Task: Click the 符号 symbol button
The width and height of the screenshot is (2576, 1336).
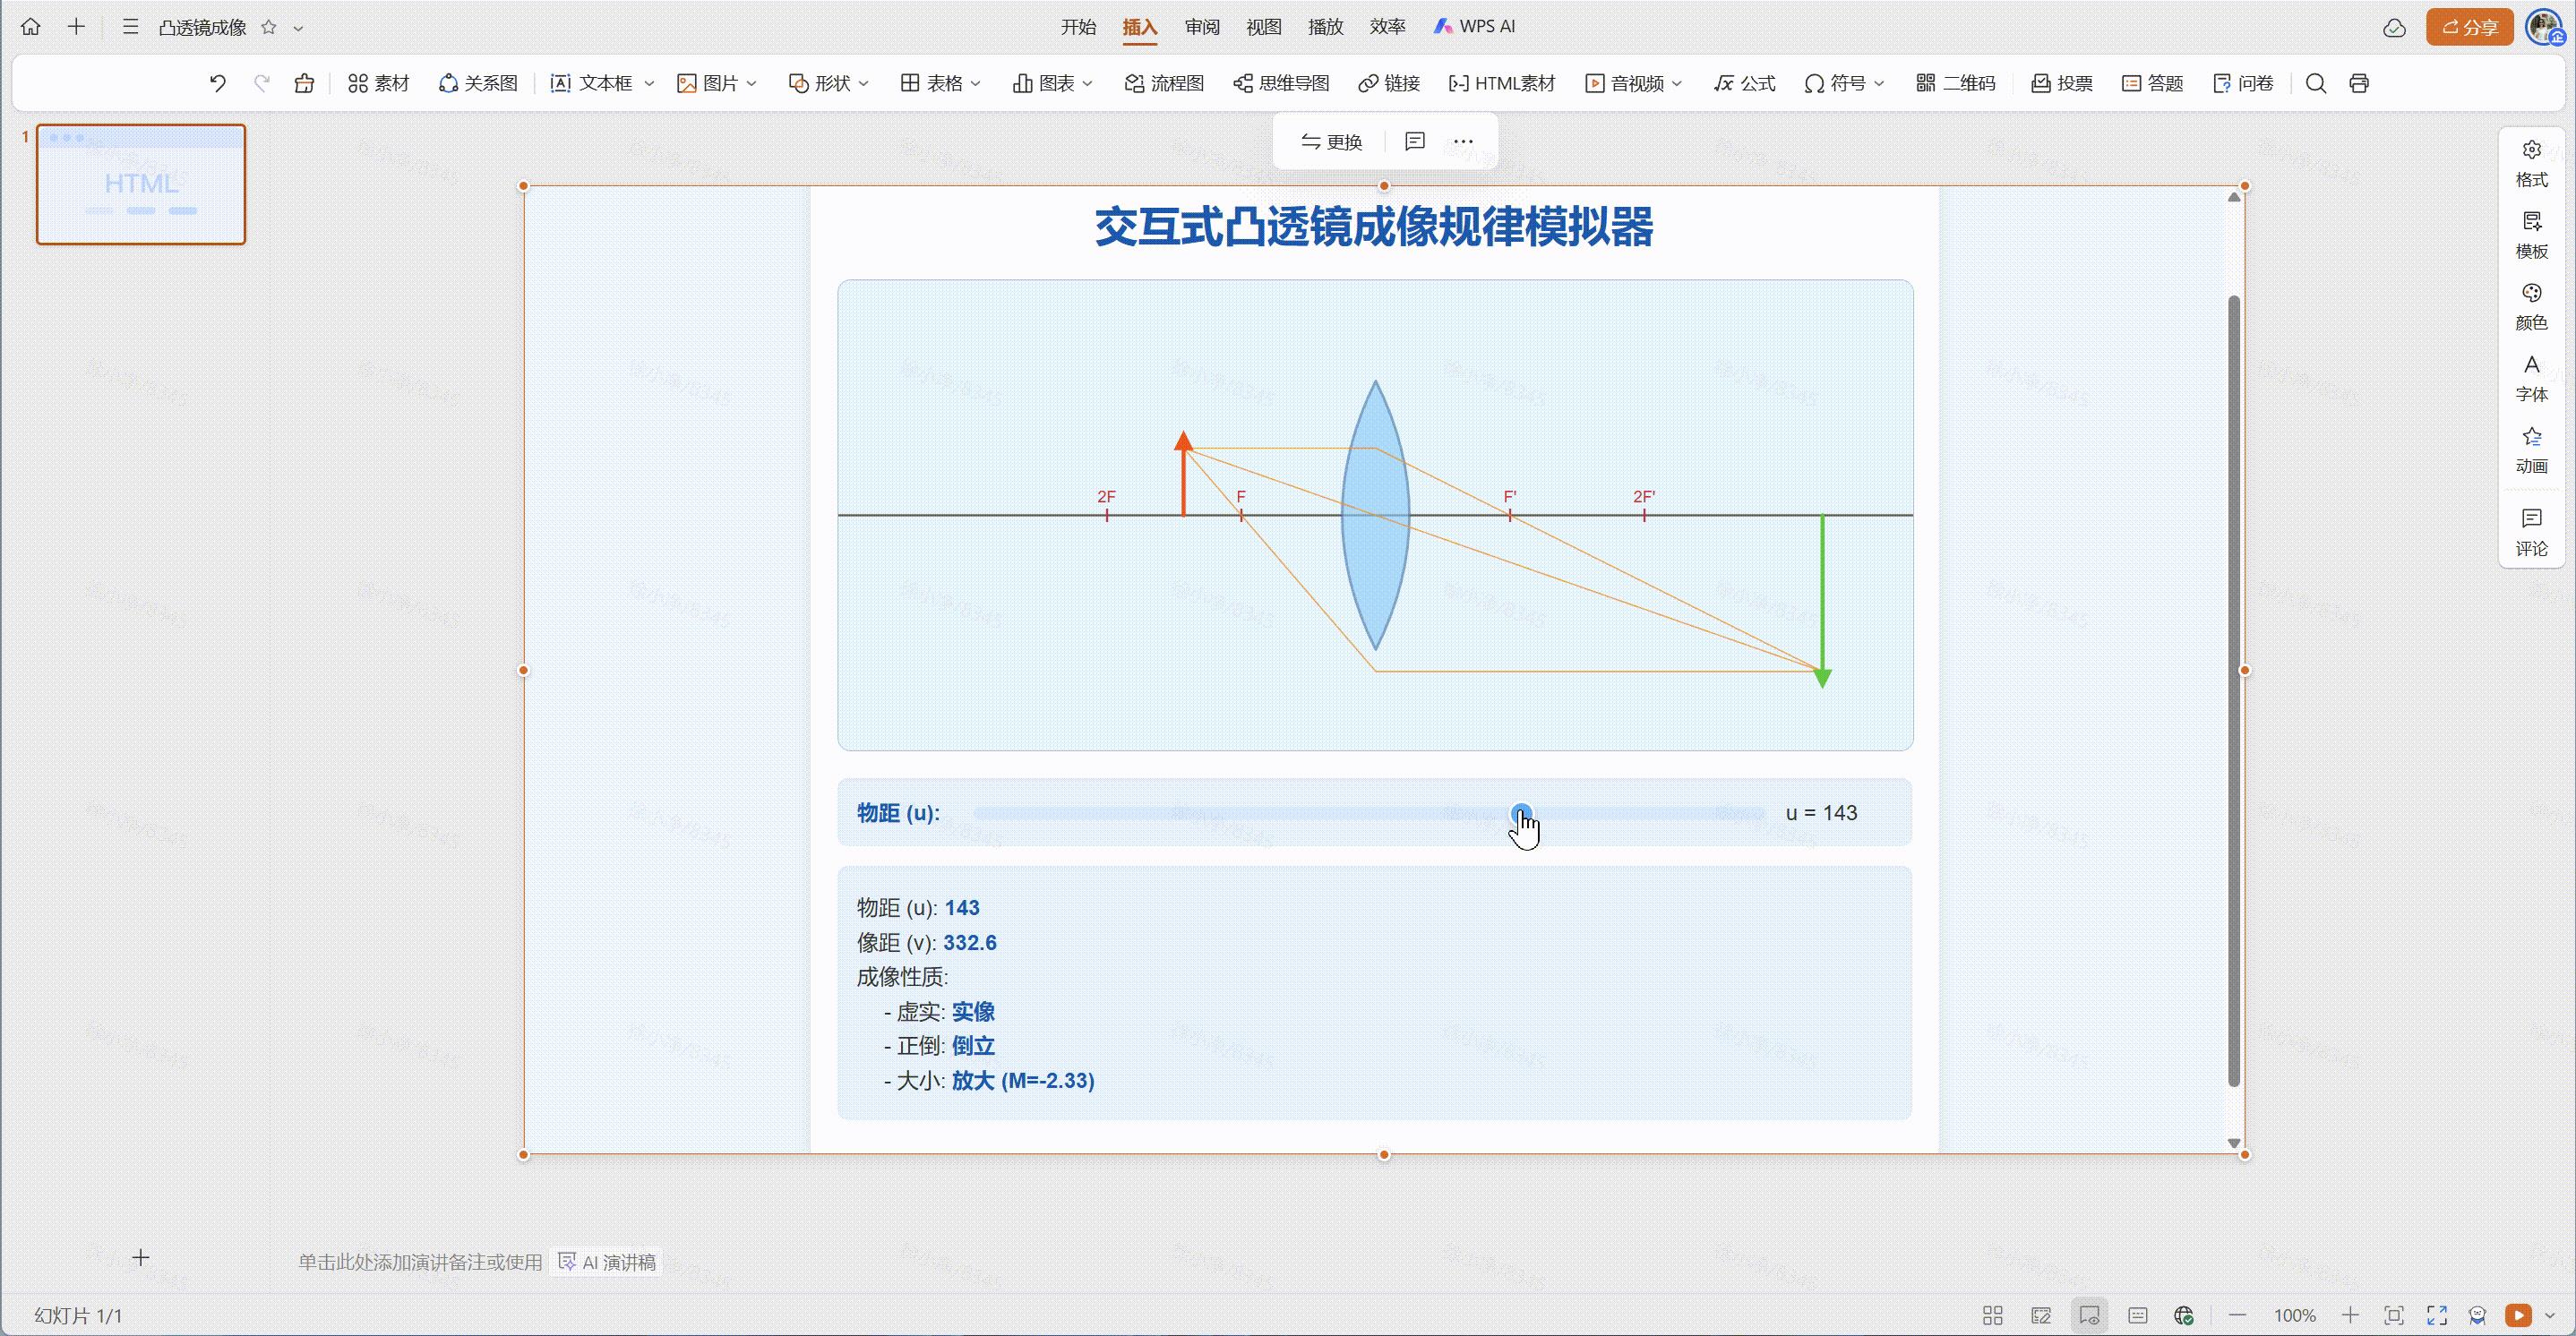Action: coord(1835,83)
